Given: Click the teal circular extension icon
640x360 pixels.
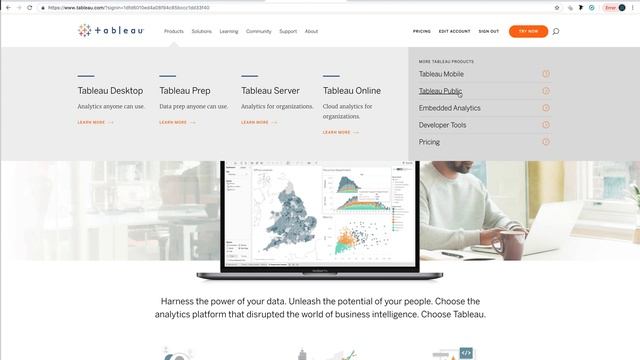Looking at the screenshot, I should [x=591, y=7].
